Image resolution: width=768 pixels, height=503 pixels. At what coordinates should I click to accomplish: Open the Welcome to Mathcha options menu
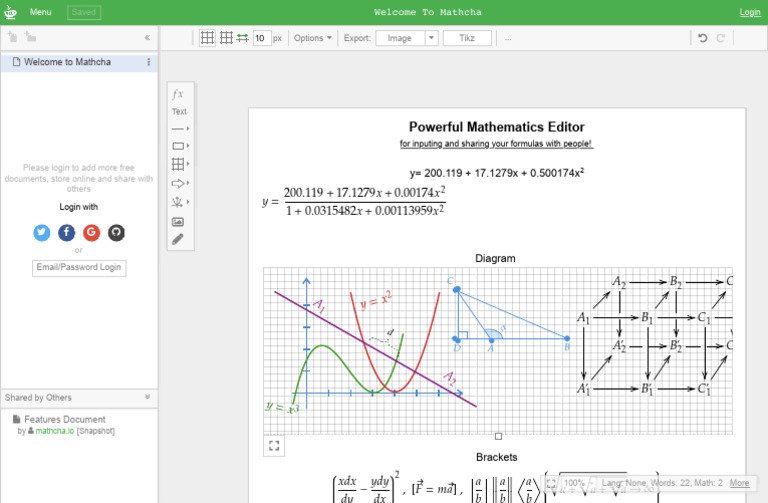pyautogui.click(x=149, y=62)
